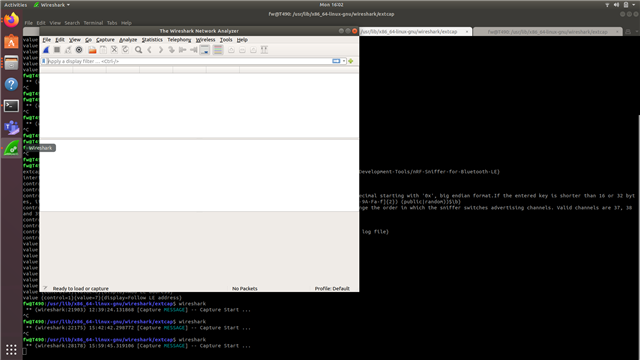Stop the running capture
This screenshot has height=360, width=640.
pos(57,50)
